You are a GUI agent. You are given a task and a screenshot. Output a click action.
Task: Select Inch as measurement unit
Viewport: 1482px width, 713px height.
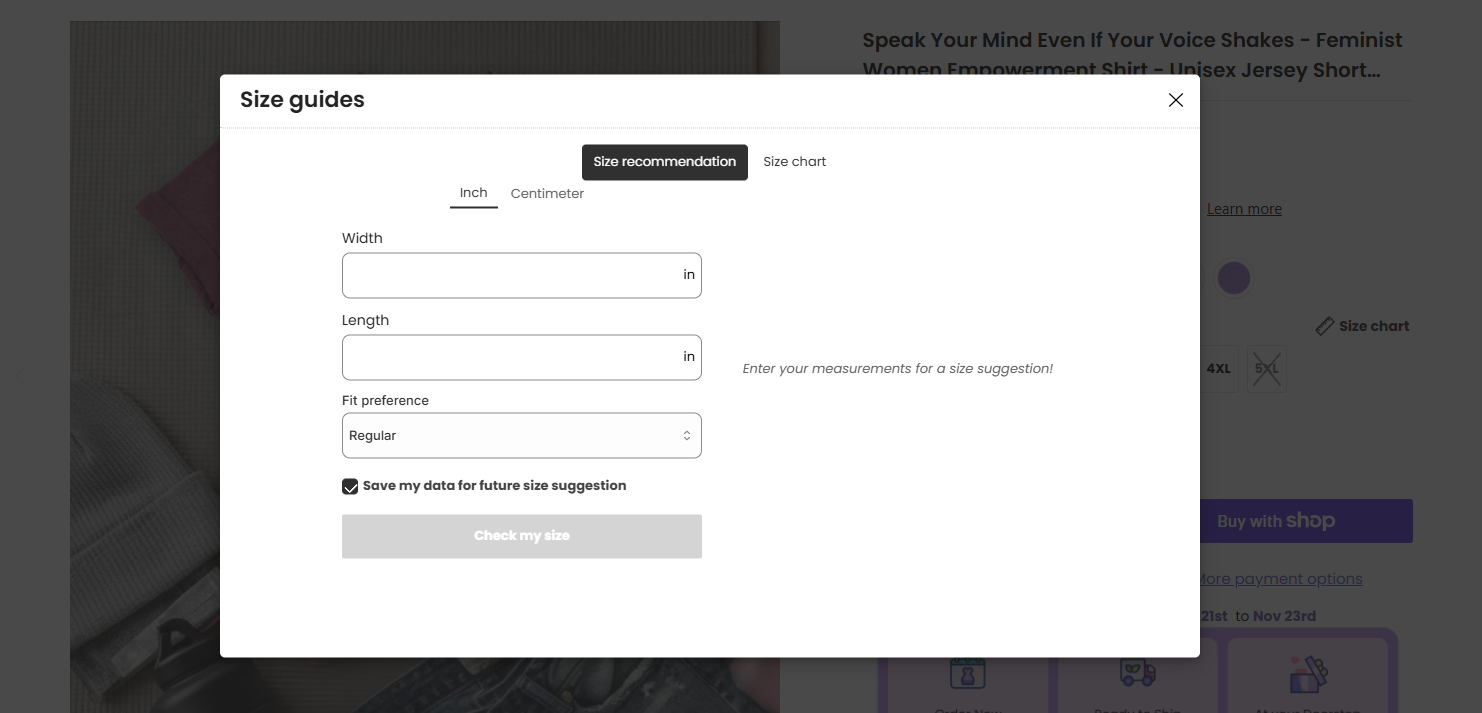[x=473, y=193]
